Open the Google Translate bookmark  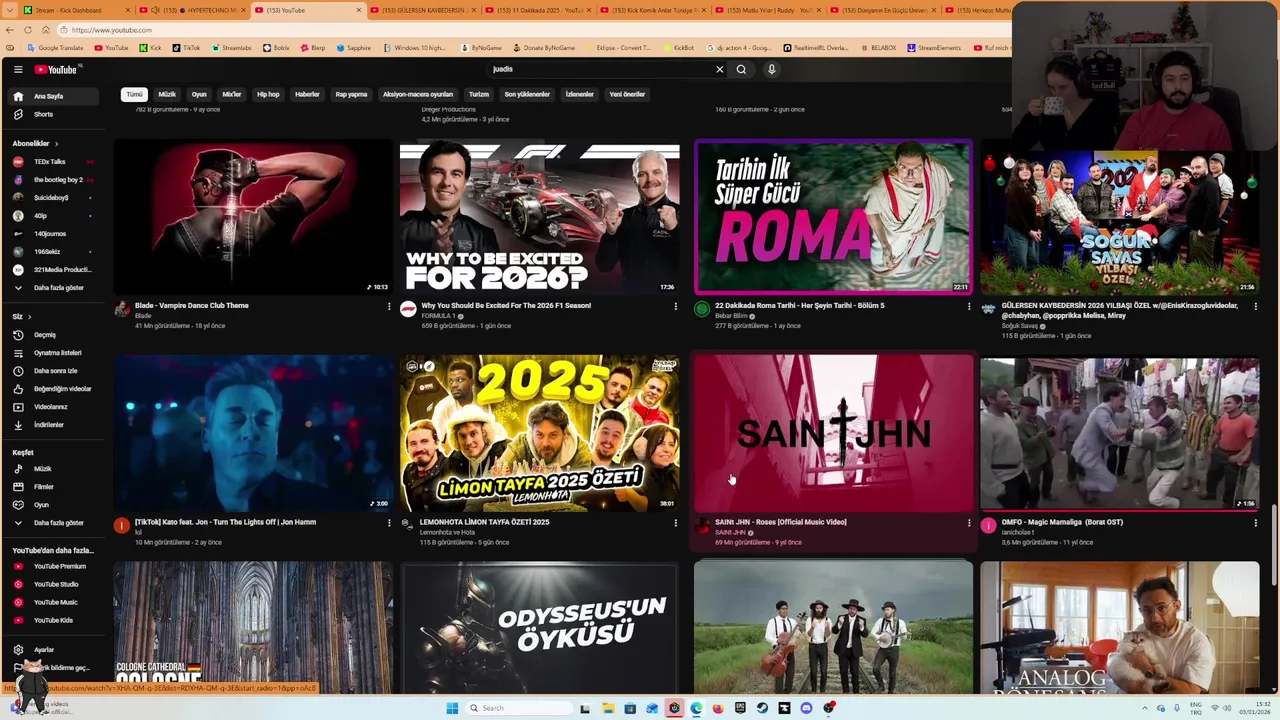tap(55, 48)
